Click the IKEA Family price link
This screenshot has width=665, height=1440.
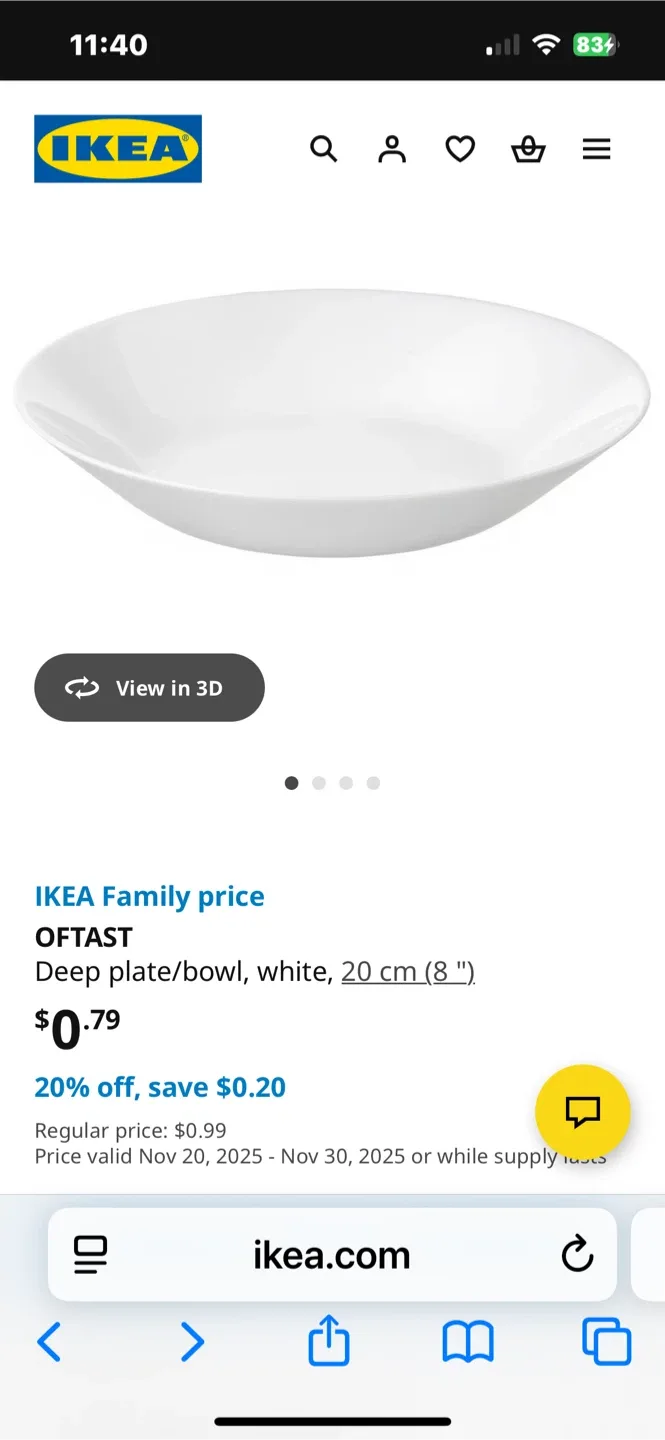pyautogui.click(x=149, y=895)
